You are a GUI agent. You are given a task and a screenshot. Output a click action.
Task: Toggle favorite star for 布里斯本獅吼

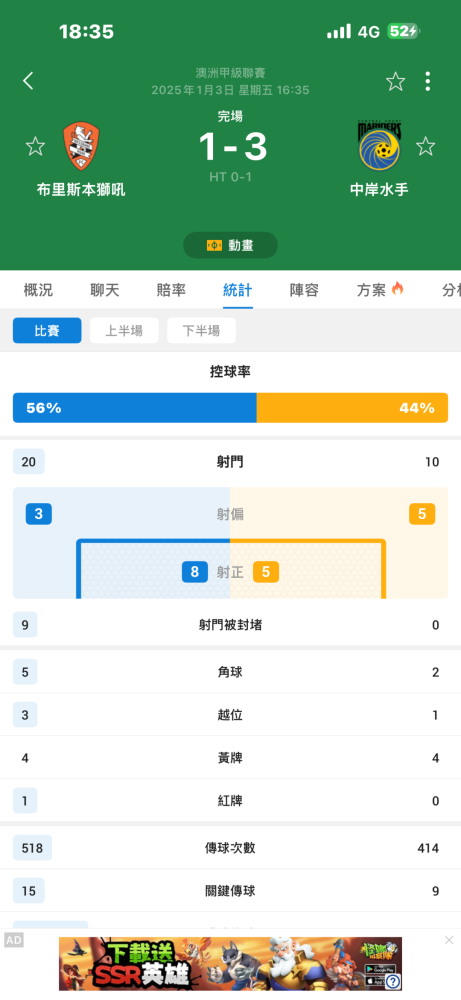[x=35, y=146]
